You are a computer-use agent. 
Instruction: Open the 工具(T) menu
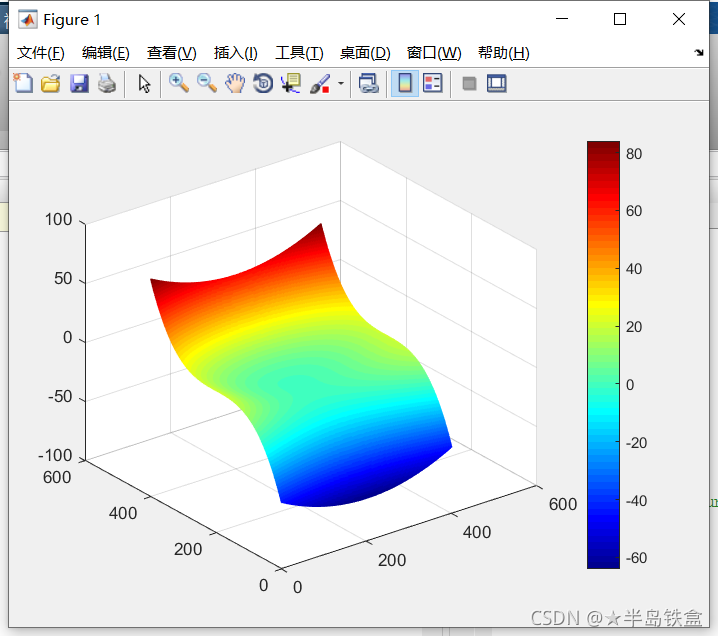coord(299,53)
